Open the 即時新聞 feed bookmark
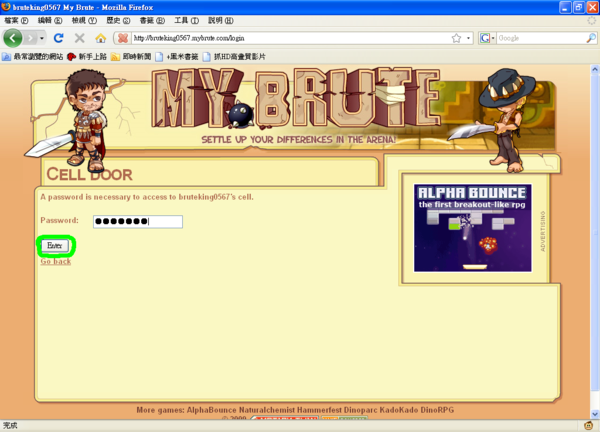This screenshot has width=600, height=432. tap(131, 57)
